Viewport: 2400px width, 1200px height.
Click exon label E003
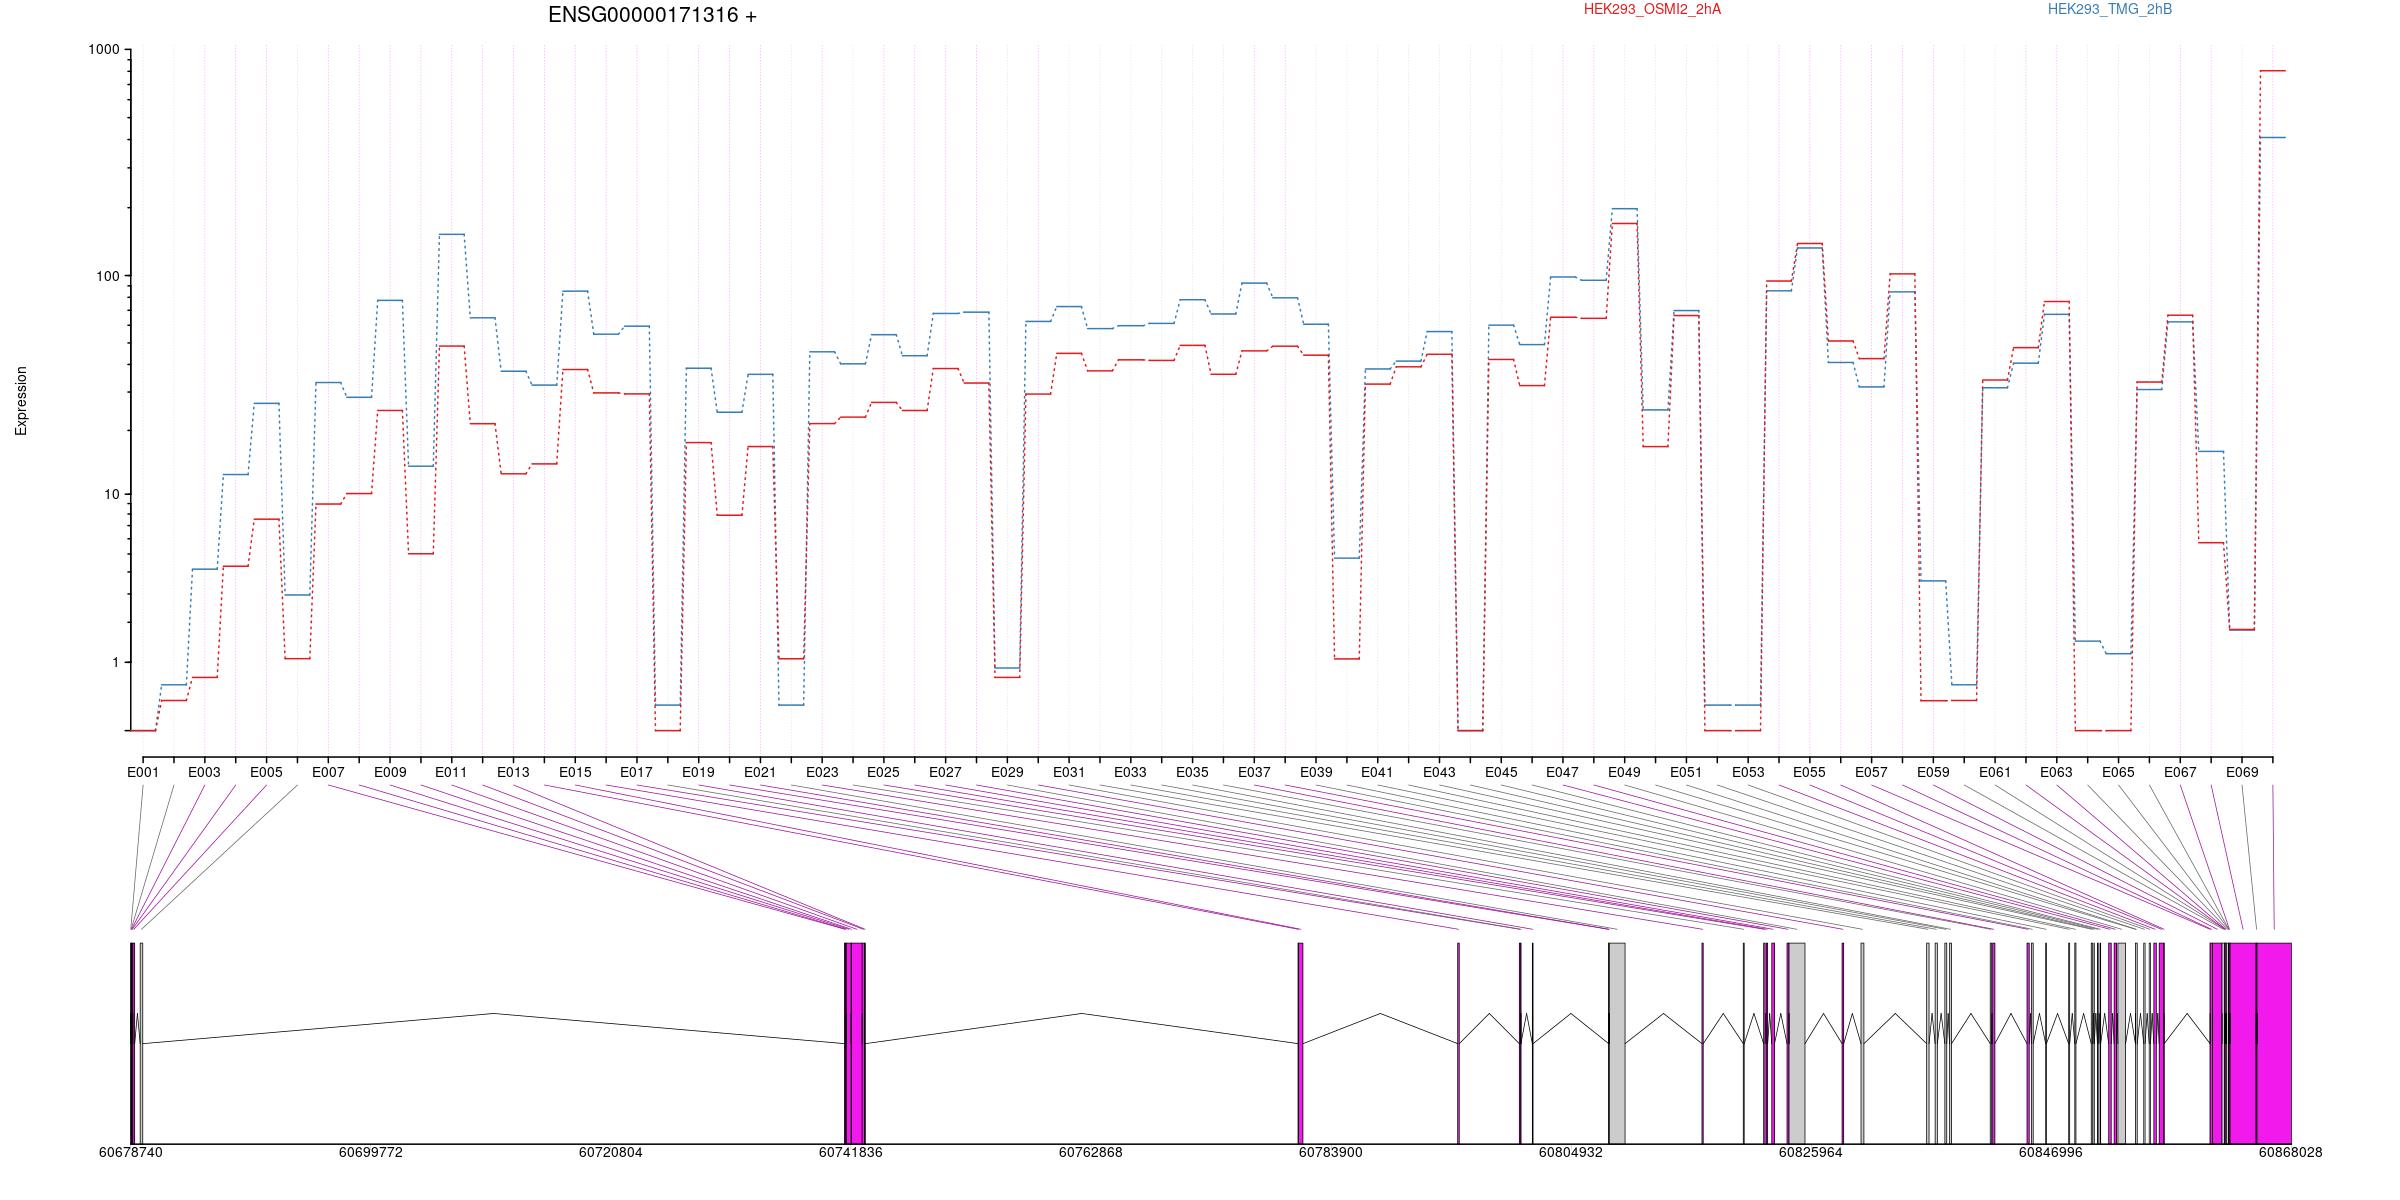(x=204, y=772)
